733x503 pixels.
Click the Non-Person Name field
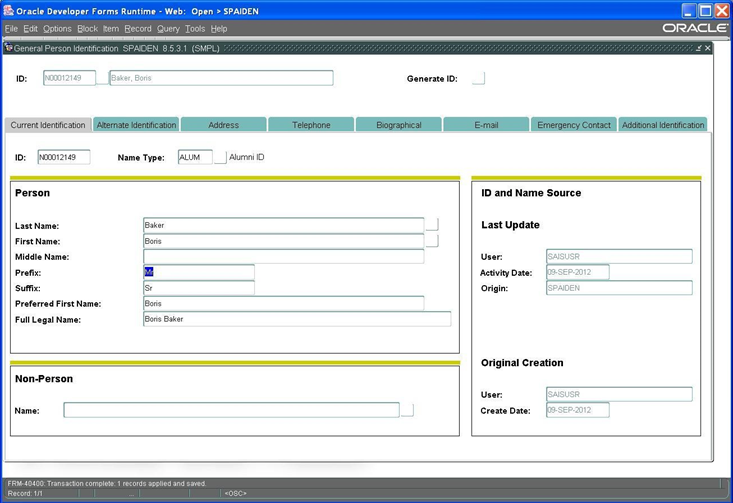coord(231,410)
